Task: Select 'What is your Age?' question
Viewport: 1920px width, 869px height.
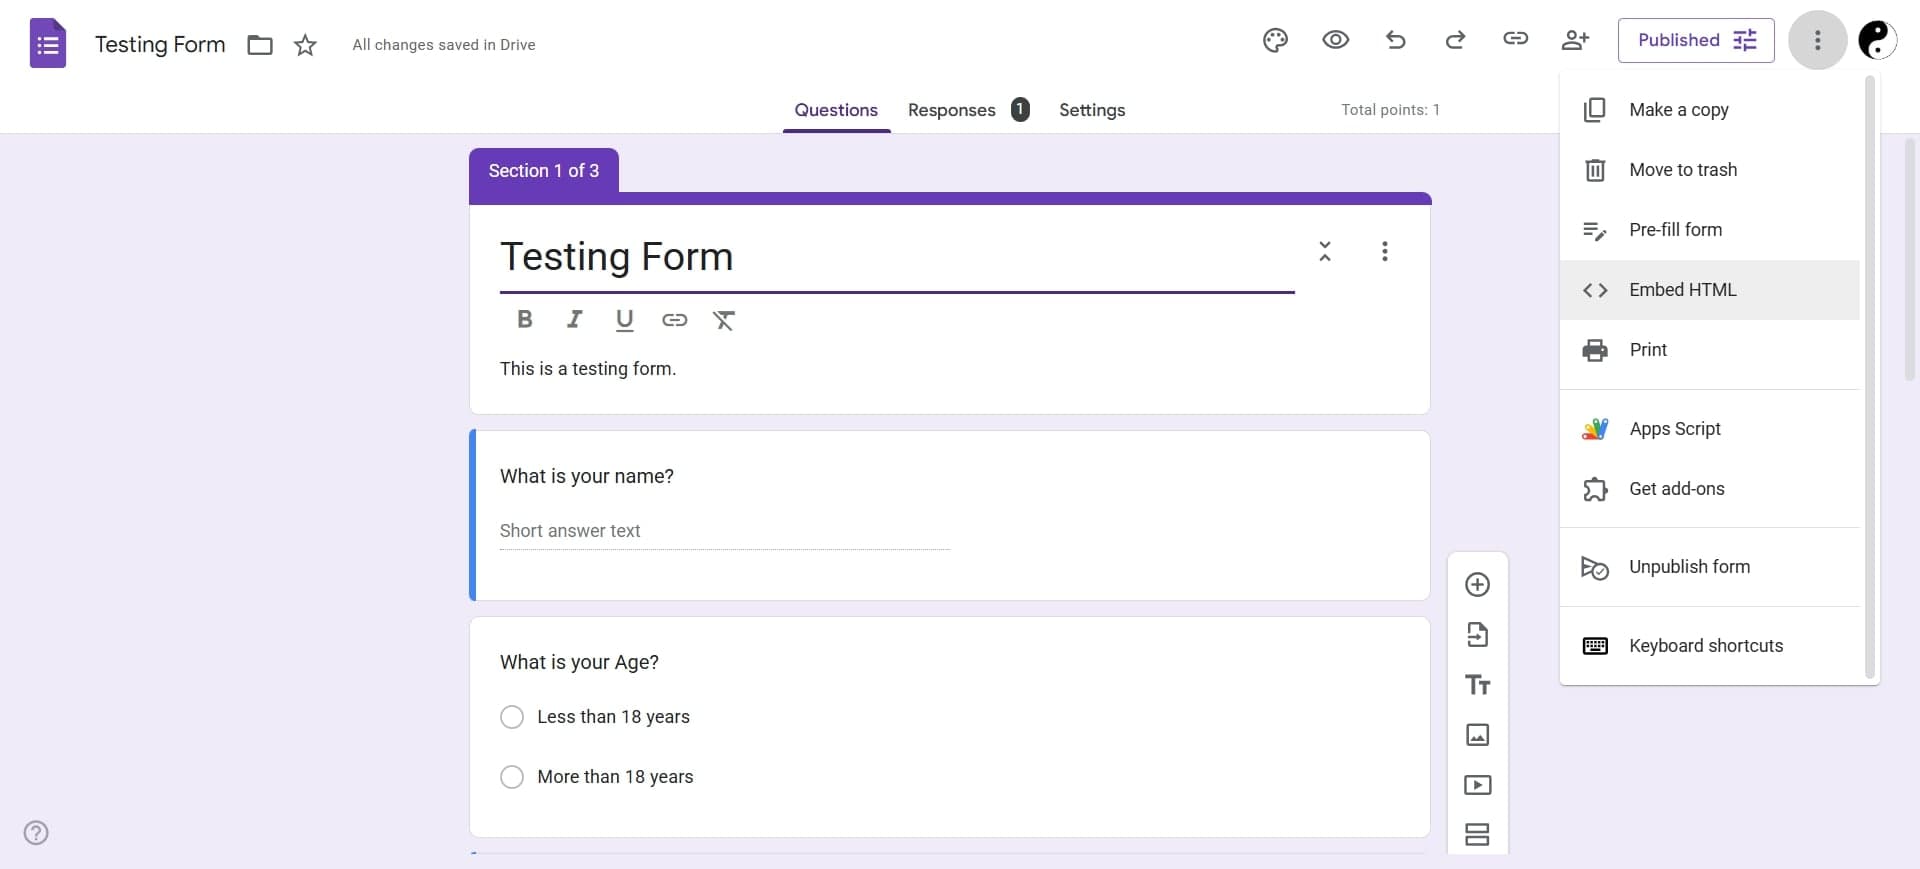Action: pyautogui.click(x=579, y=662)
